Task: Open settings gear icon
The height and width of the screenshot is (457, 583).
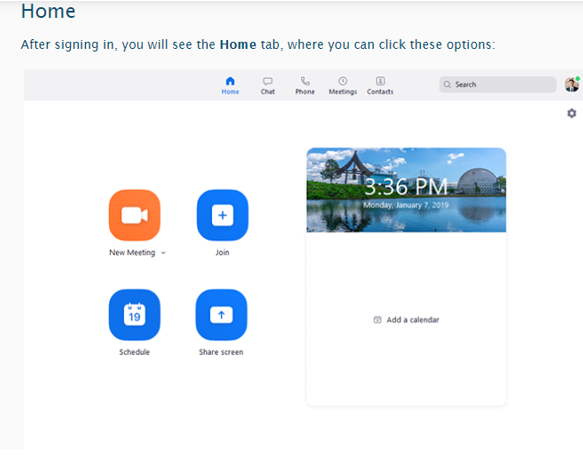Action: click(571, 113)
